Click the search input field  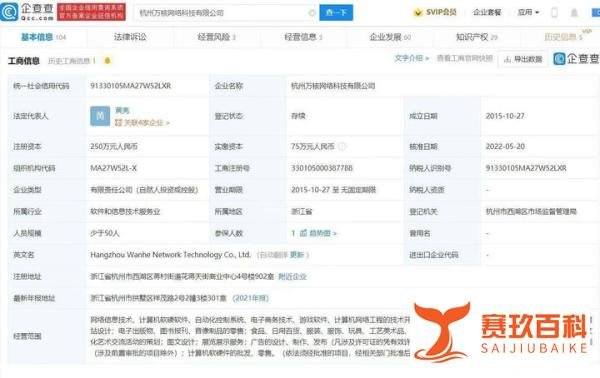pos(226,13)
